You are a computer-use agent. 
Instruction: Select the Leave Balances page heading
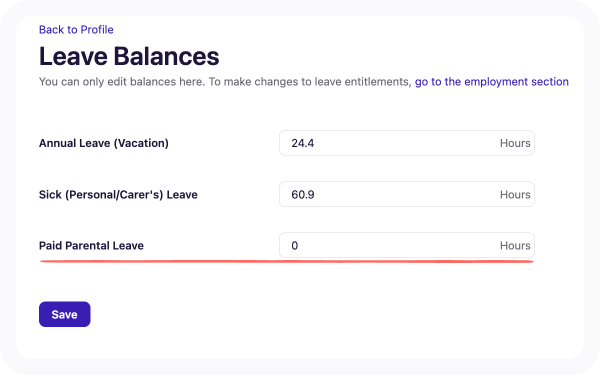(129, 56)
